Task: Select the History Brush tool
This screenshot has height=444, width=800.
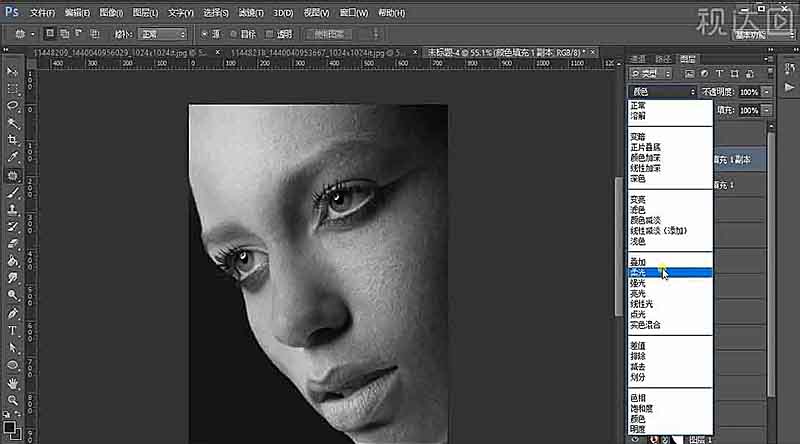Action: click(x=12, y=227)
